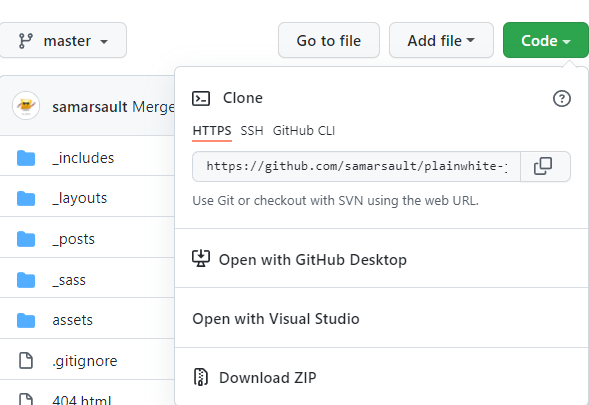Click the folder icon beside _sass
Image resolution: width=589 pixels, height=405 pixels.
point(26,280)
